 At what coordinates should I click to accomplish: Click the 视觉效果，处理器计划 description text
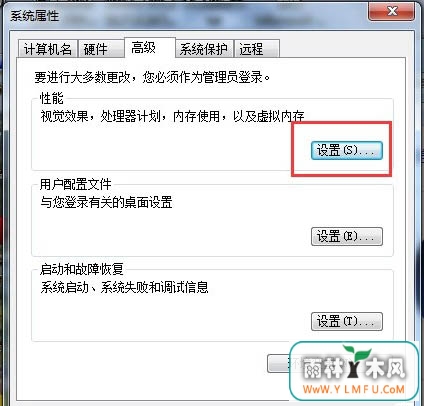click(172, 116)
